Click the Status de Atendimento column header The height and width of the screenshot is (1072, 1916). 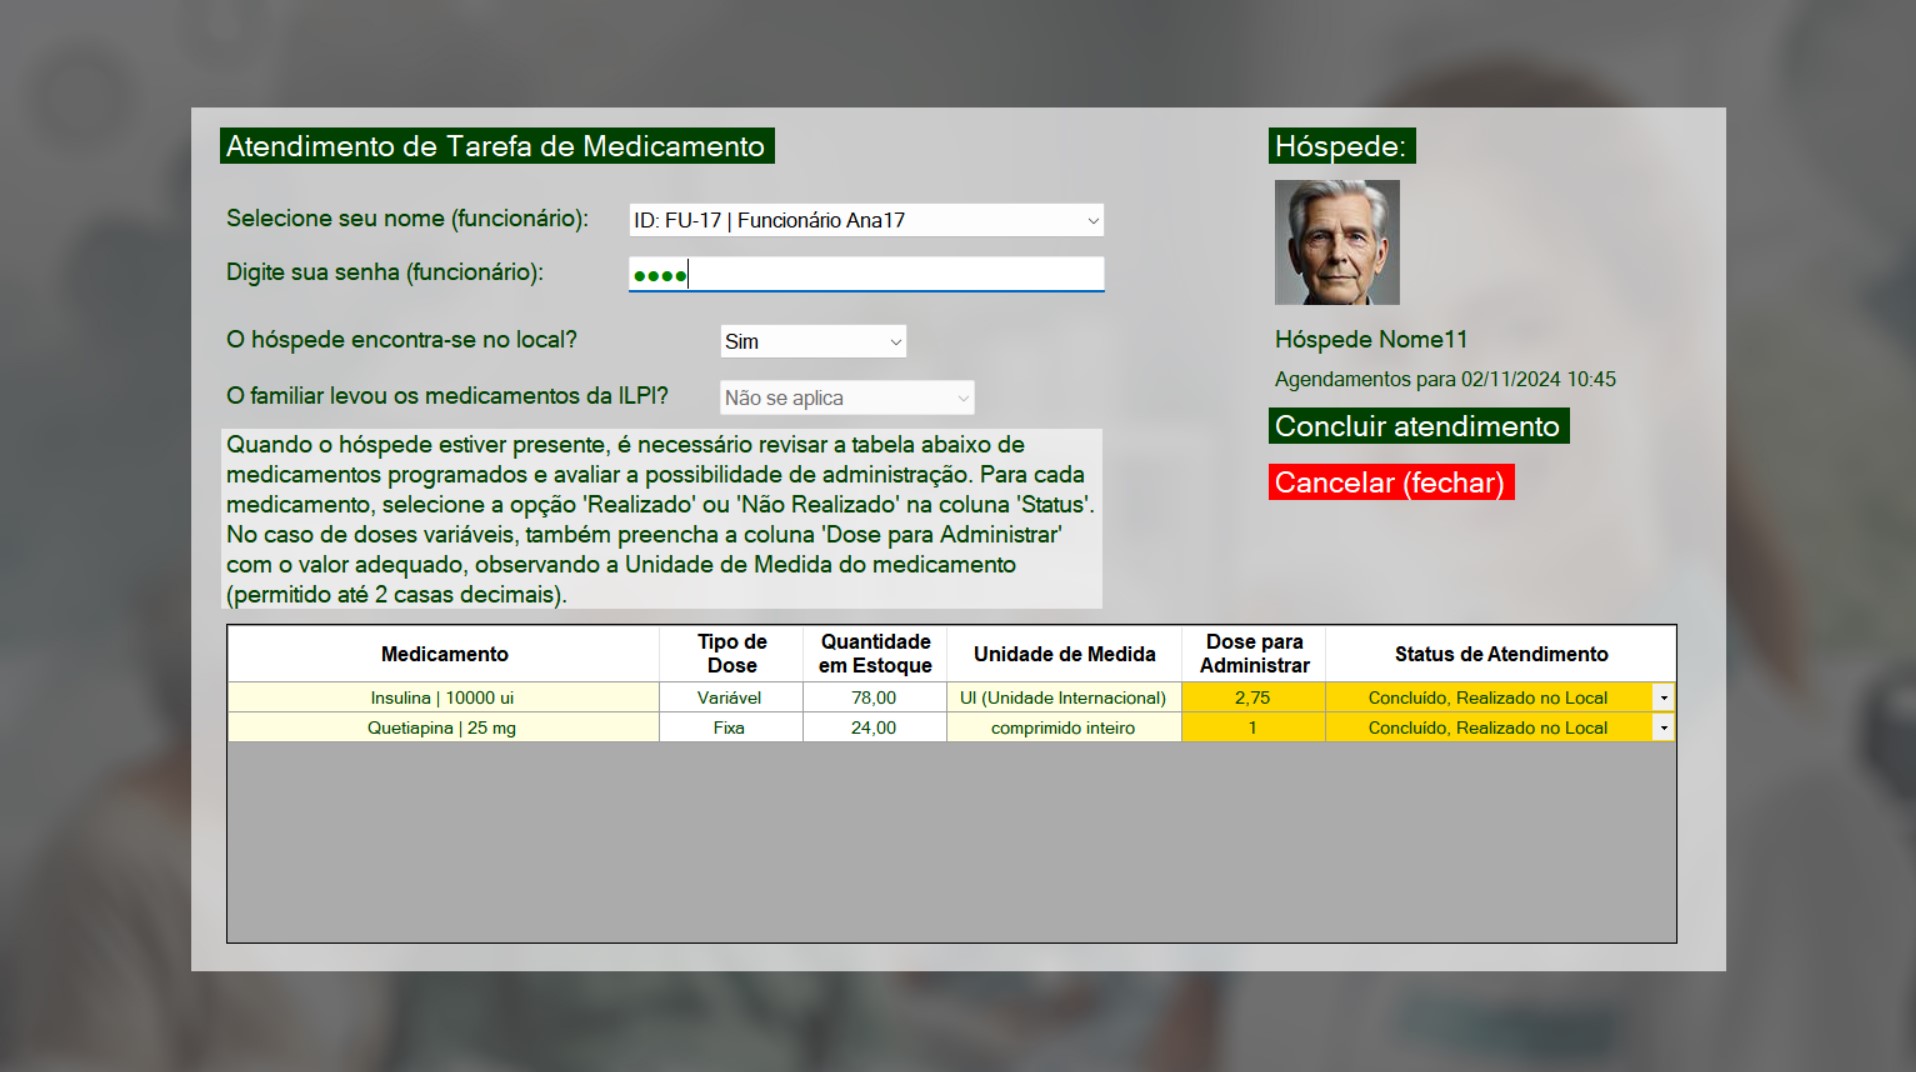click(1500, 654)
